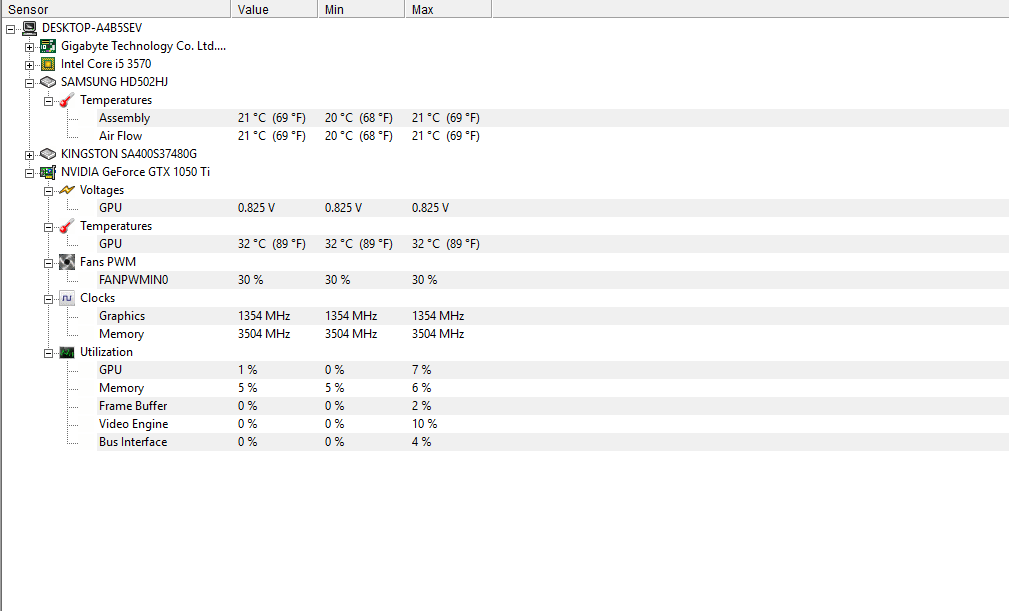1009x611 pixels.
Task: Click the 1354 MHz Graphics clock value
Action: (x=264, y=316)
